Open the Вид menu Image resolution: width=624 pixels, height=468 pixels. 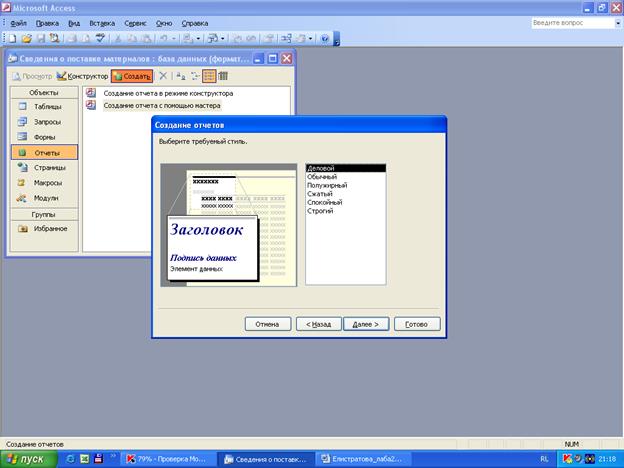tap(74, 23)
